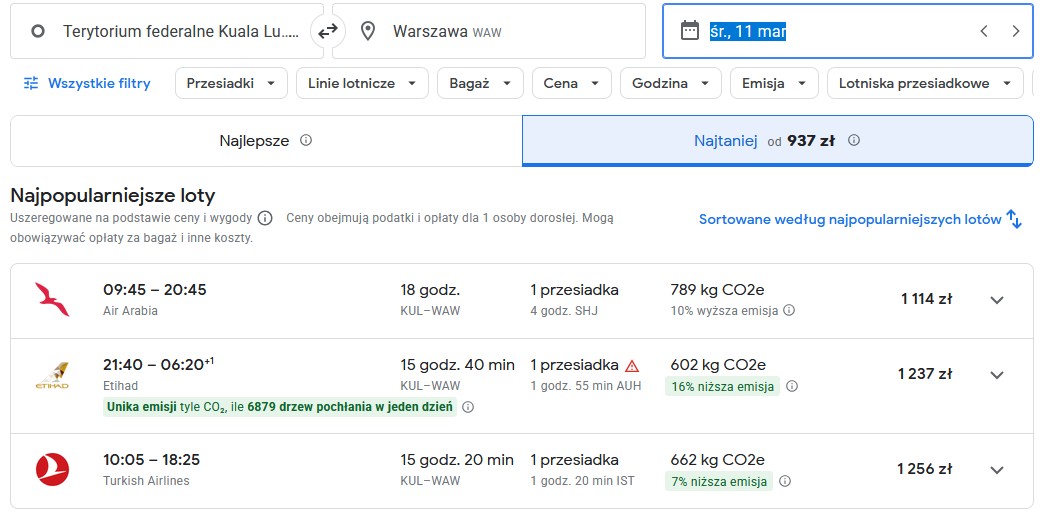Switch to the Najtaniej tab
1042x527 pixels.
pos(778,141)
